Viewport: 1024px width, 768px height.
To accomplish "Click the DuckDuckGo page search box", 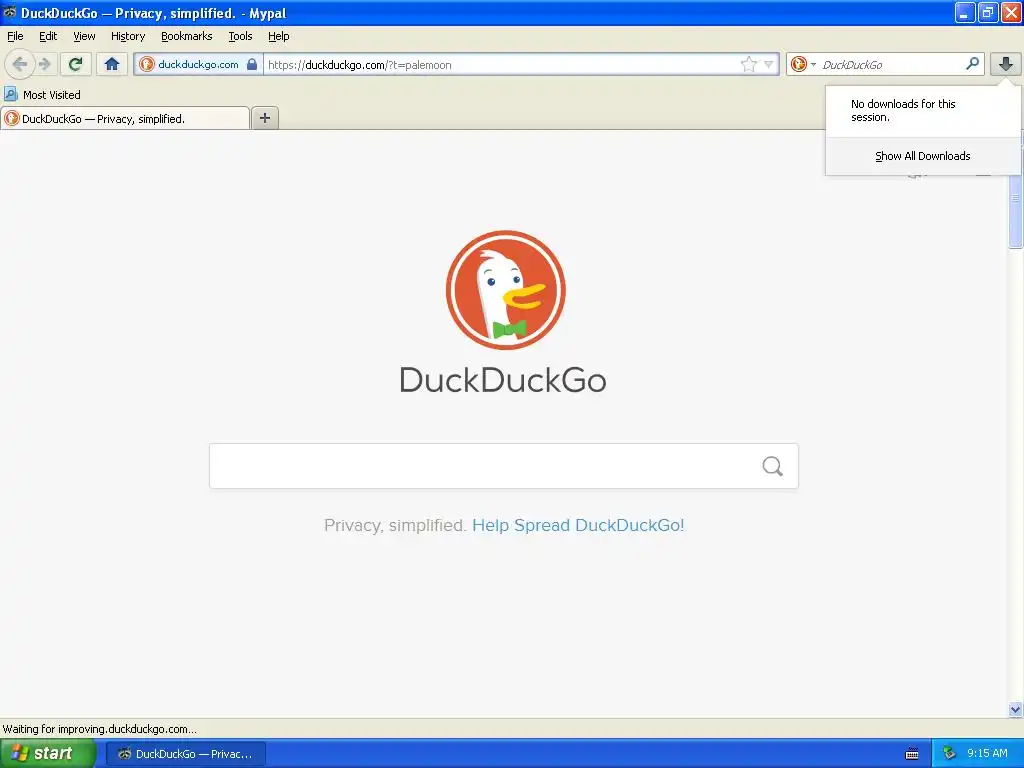I will tap(504, 466).
